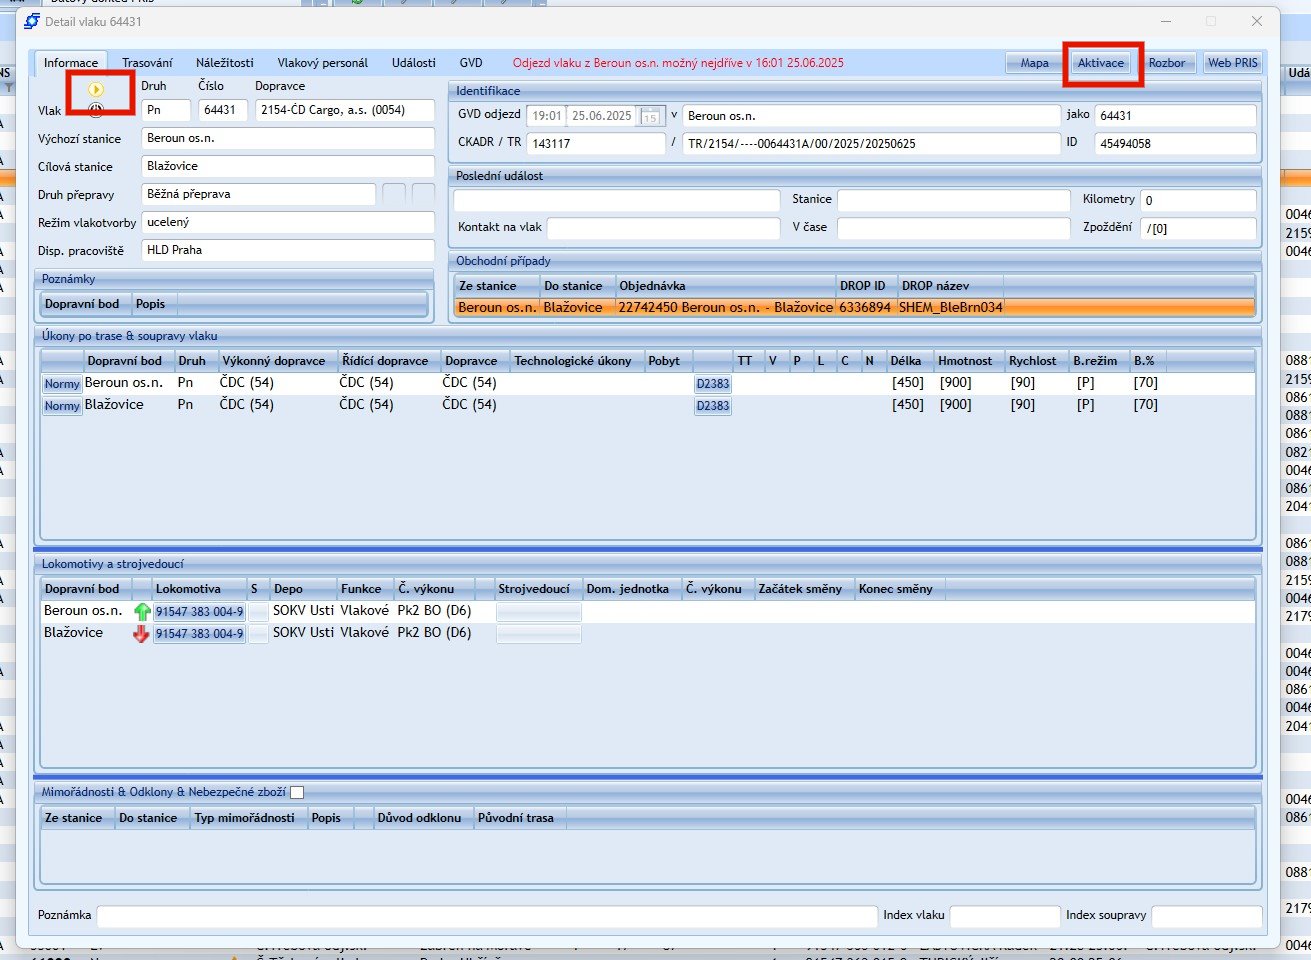Open the Vlakový personál tab
The image size is (1311, 960).
pyautogui.click(x=322, y=63)
